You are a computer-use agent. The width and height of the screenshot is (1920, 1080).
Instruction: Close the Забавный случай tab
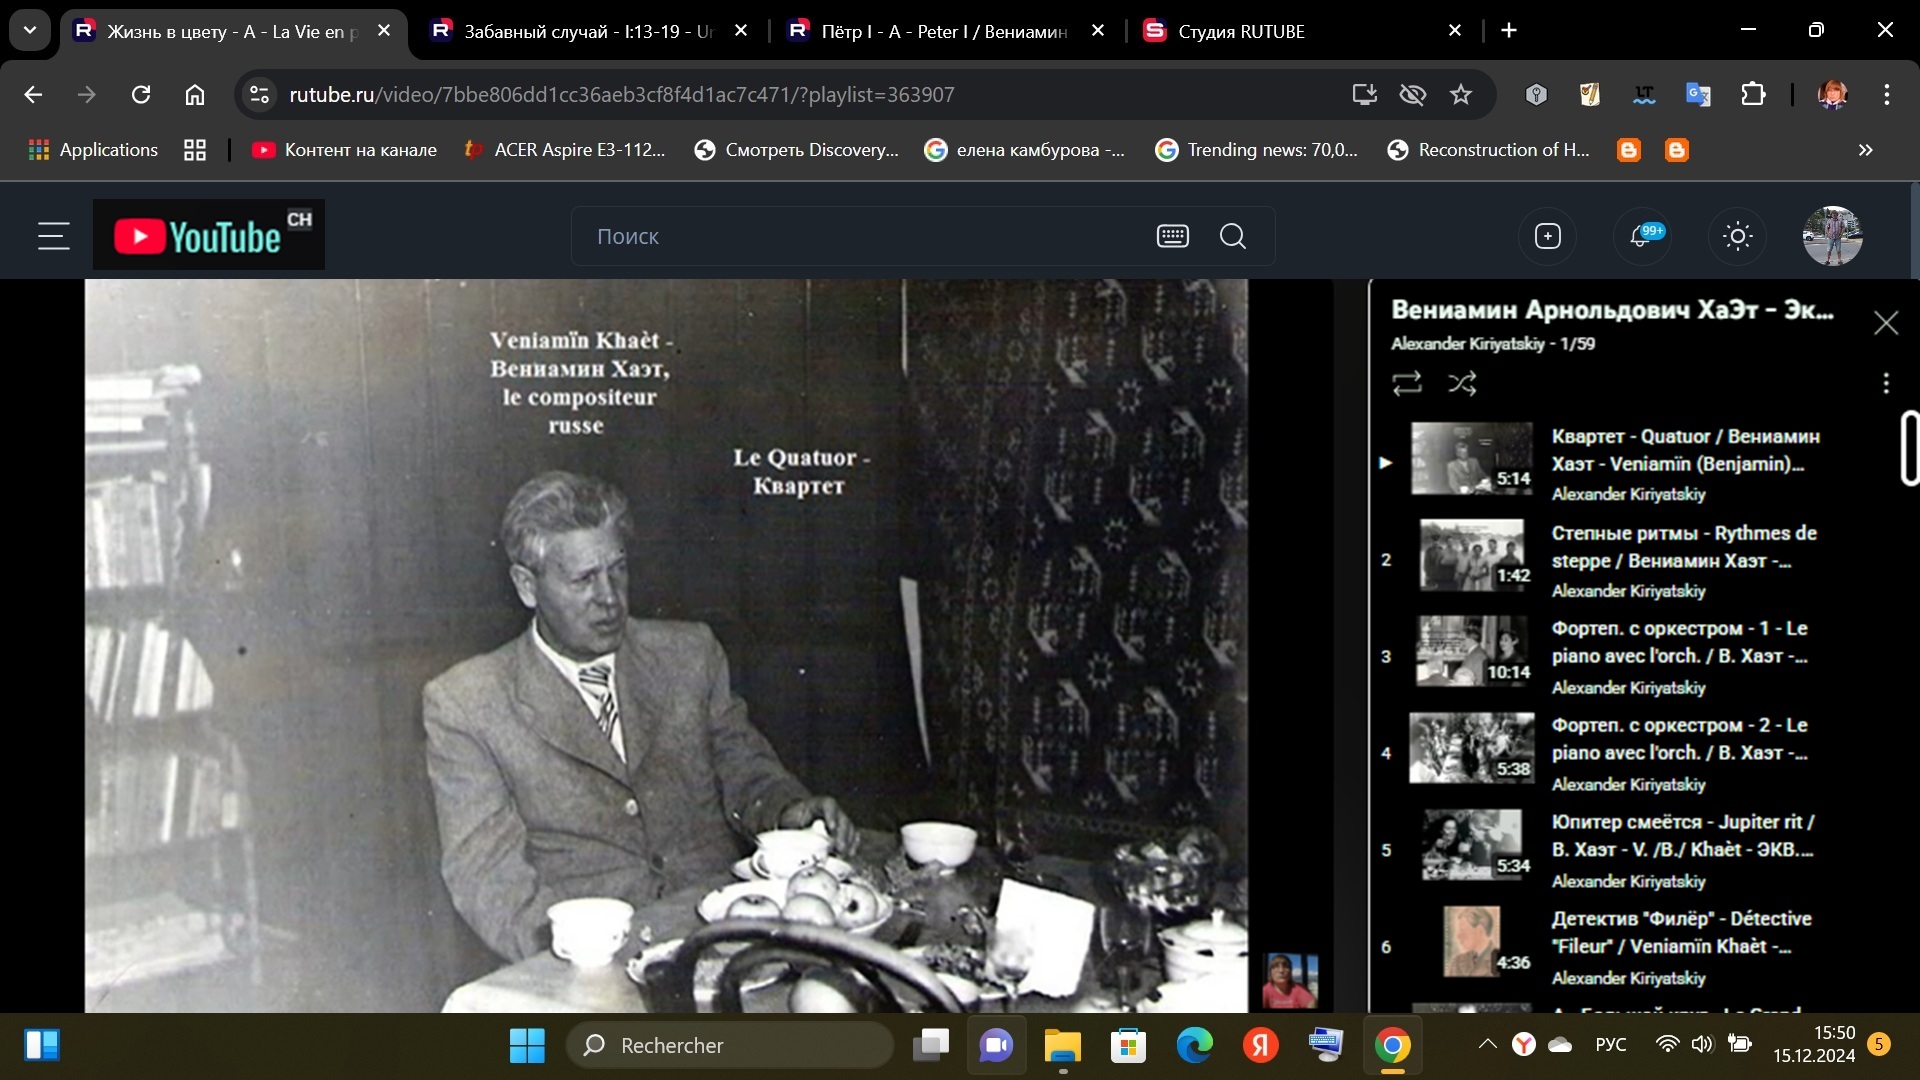(741, 31)
